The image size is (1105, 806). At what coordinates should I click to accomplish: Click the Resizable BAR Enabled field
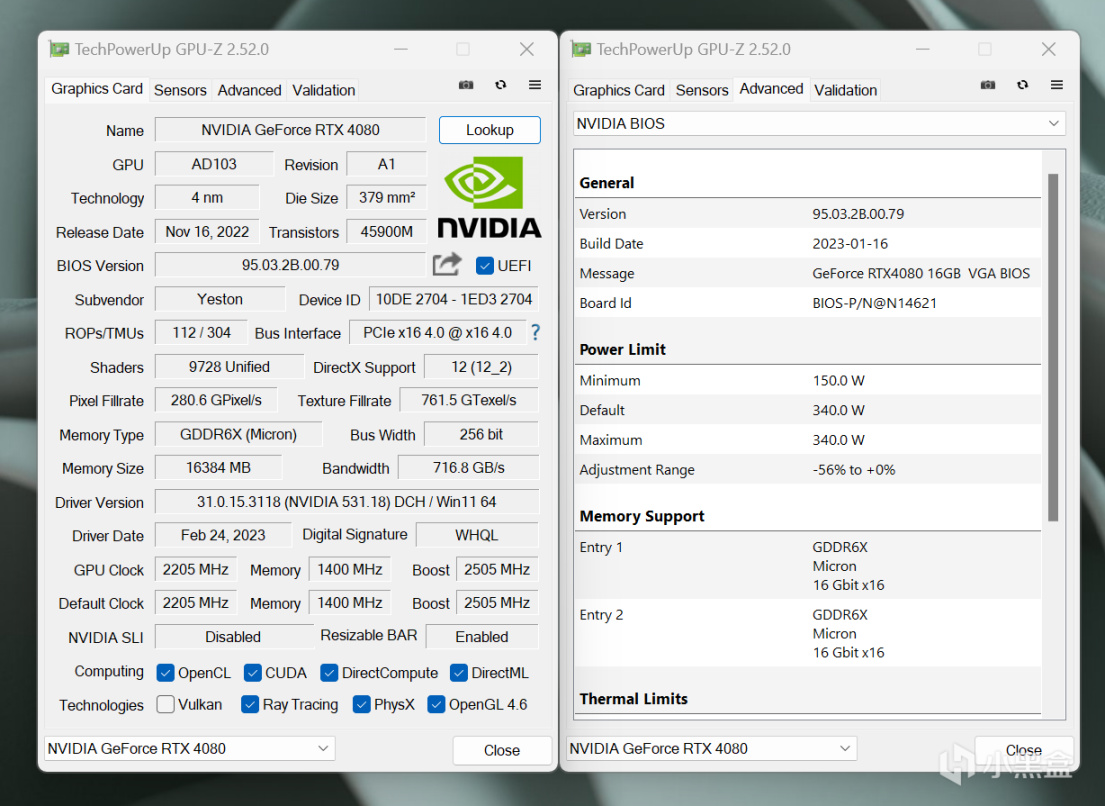[x=482, y=637]
